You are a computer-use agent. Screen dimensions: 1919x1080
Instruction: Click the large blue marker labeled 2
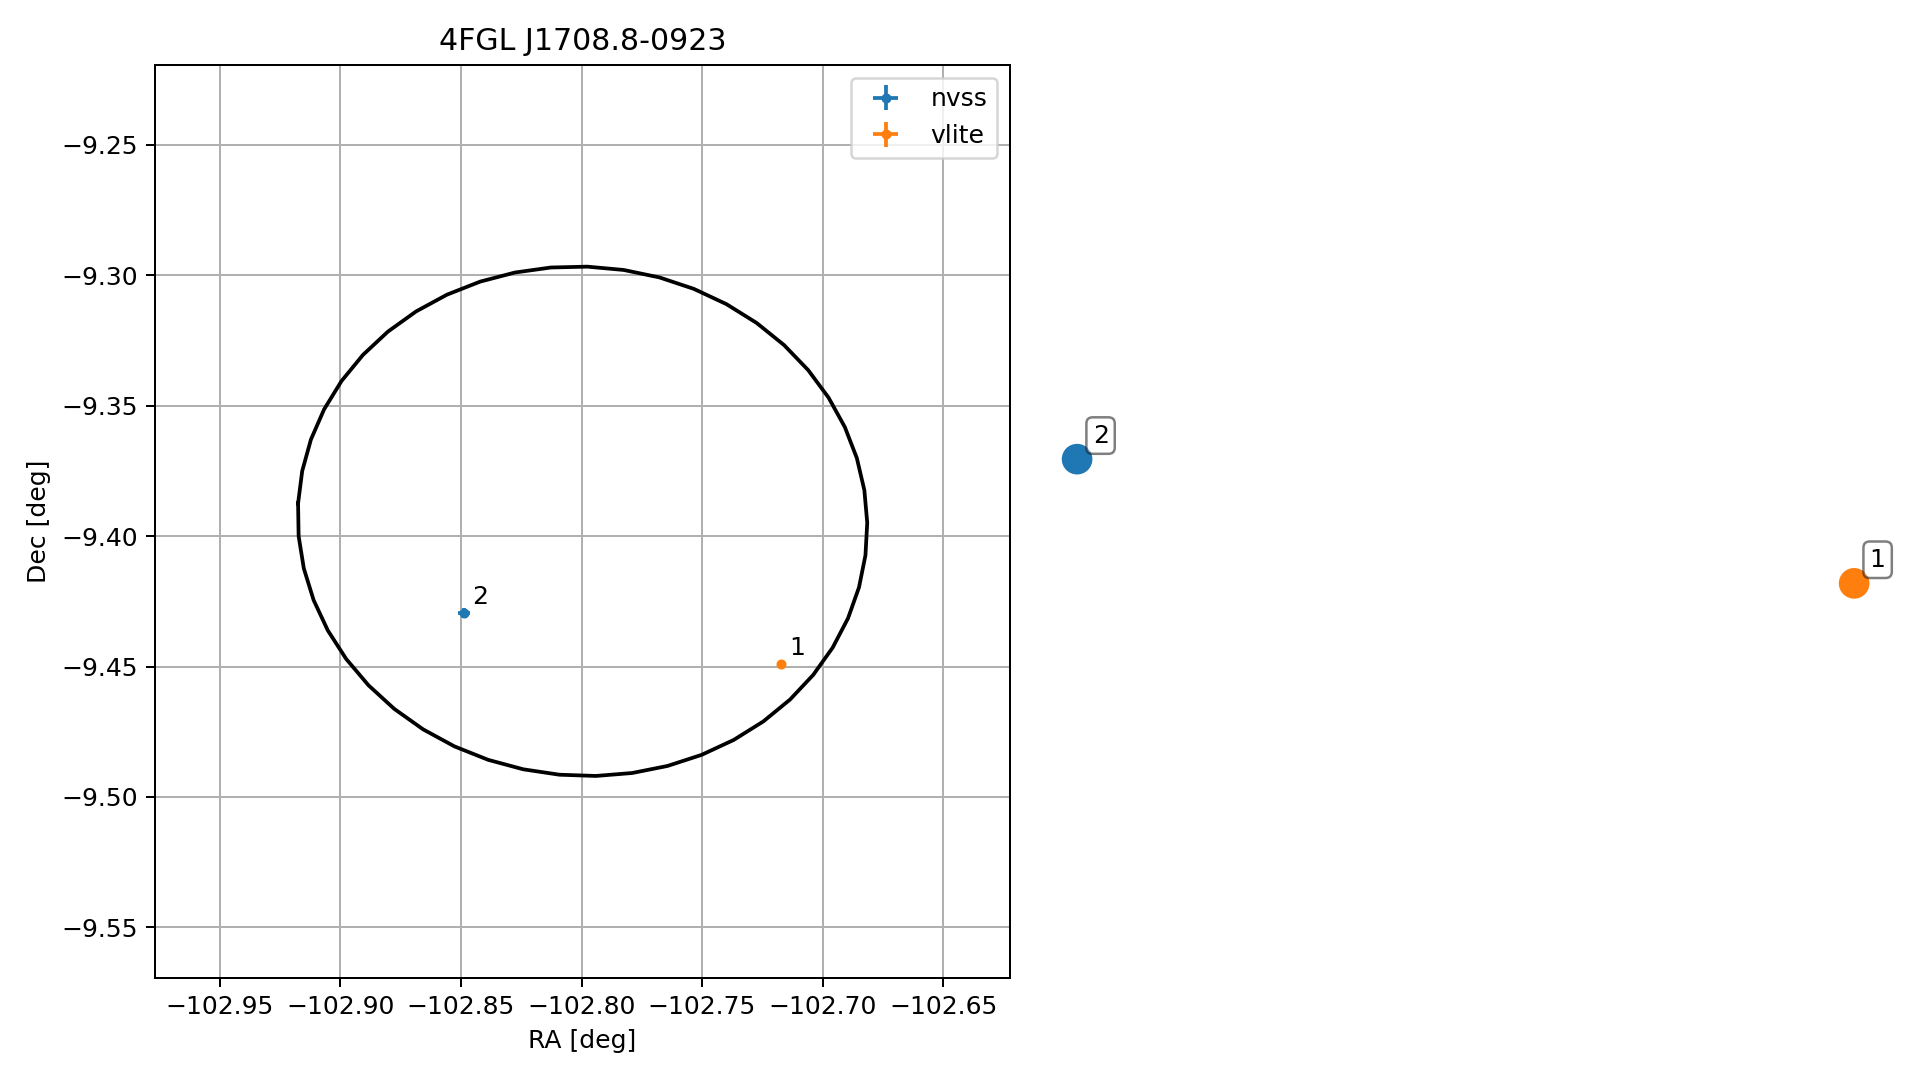point(1076,459)
